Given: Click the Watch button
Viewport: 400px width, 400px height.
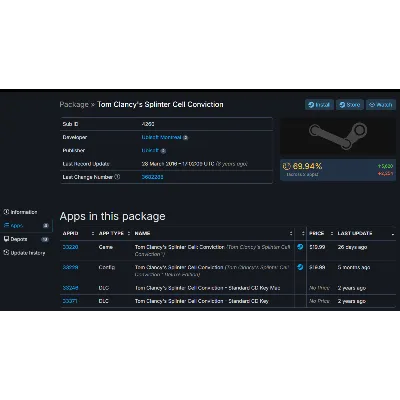Looking at the screenshot, I should click(381, 105).
